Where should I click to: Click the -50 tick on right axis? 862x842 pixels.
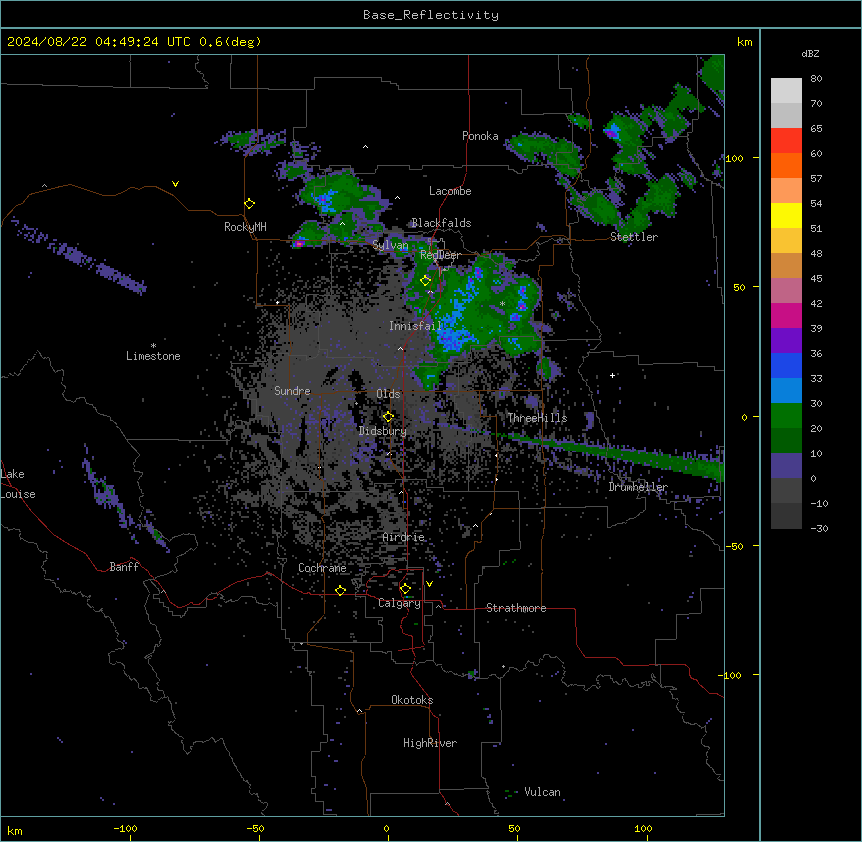pos(733,546)
